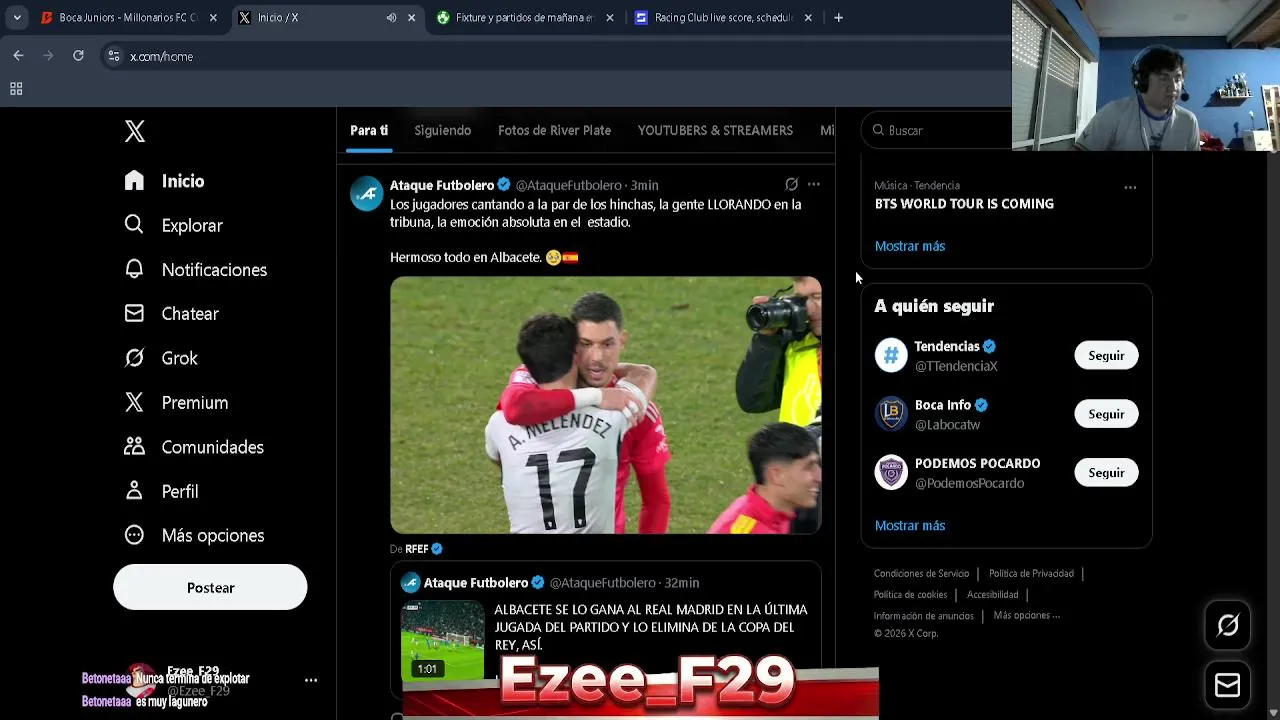Click site info icon in address bar
Image resolution: width=1280 pixels, height=720 pixels.
click(114, 56)
